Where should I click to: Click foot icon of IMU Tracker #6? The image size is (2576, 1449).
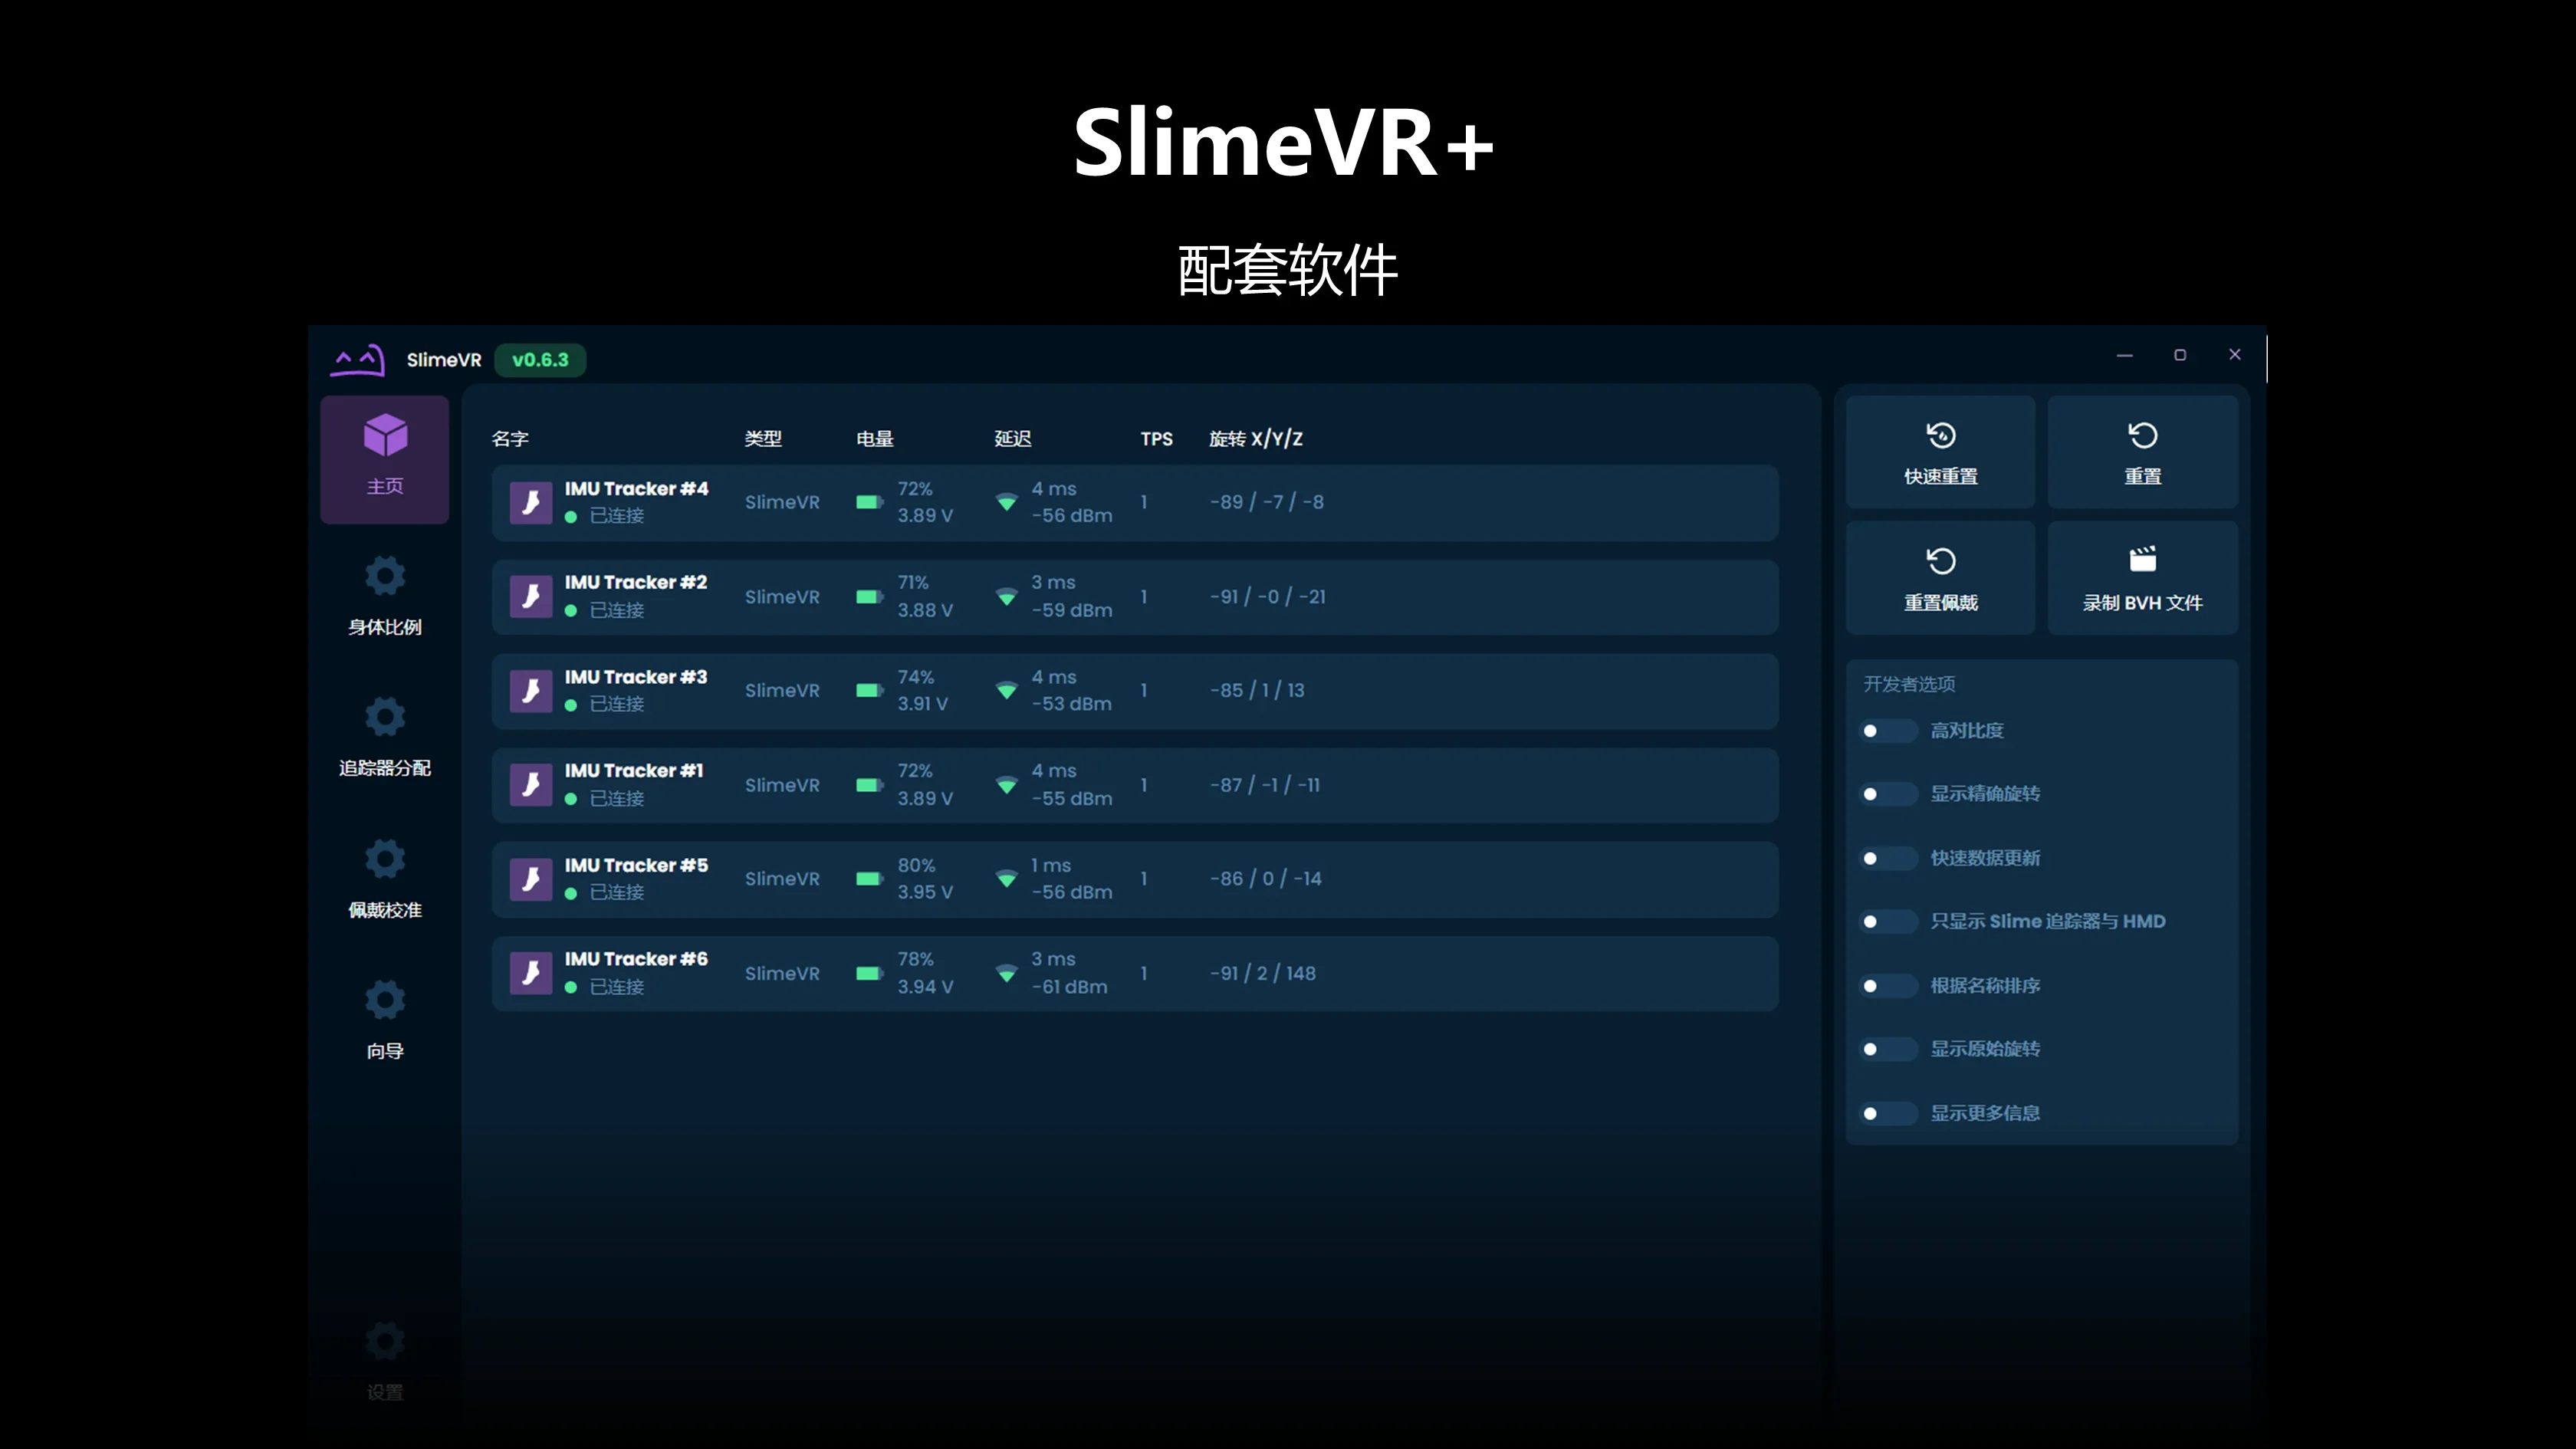point(531,973)
